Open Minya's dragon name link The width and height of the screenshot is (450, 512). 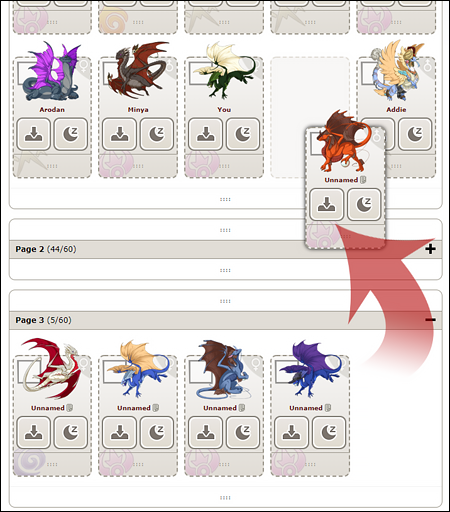pyautogui.click(x=138, y=110)
